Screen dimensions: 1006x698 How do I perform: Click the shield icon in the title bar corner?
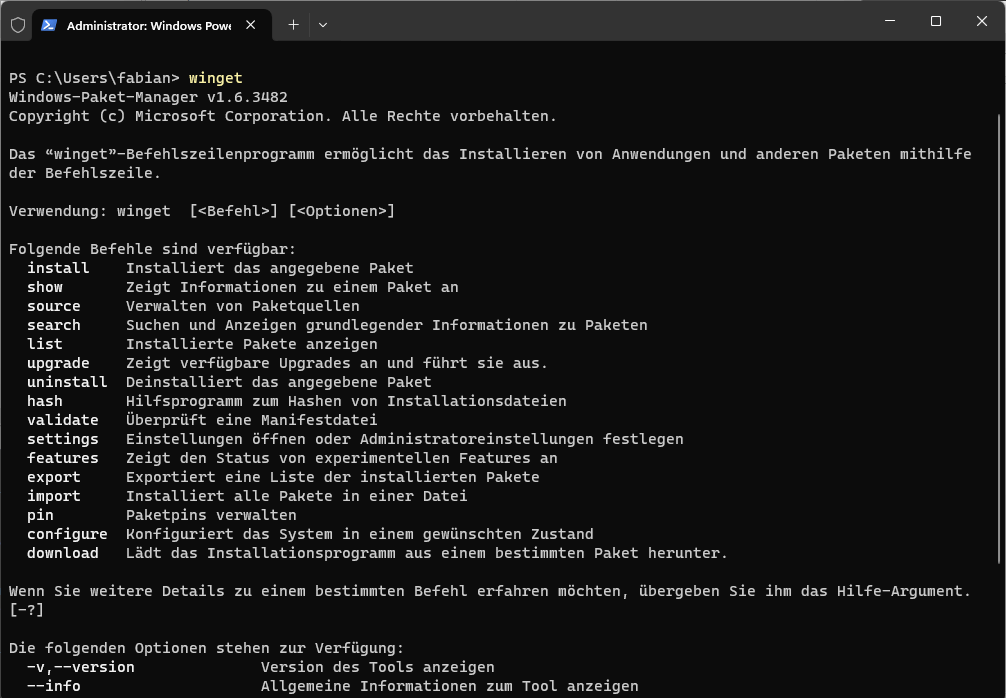(18, 24)
